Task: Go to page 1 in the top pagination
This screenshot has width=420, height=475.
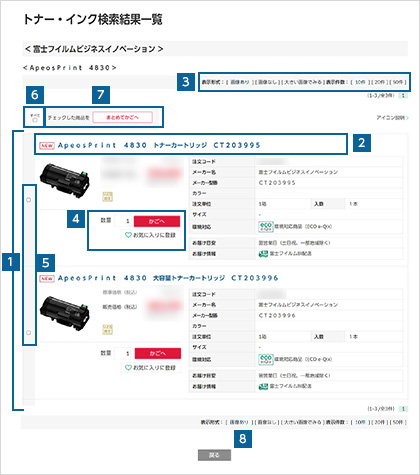Action: (x=403, y=96)
